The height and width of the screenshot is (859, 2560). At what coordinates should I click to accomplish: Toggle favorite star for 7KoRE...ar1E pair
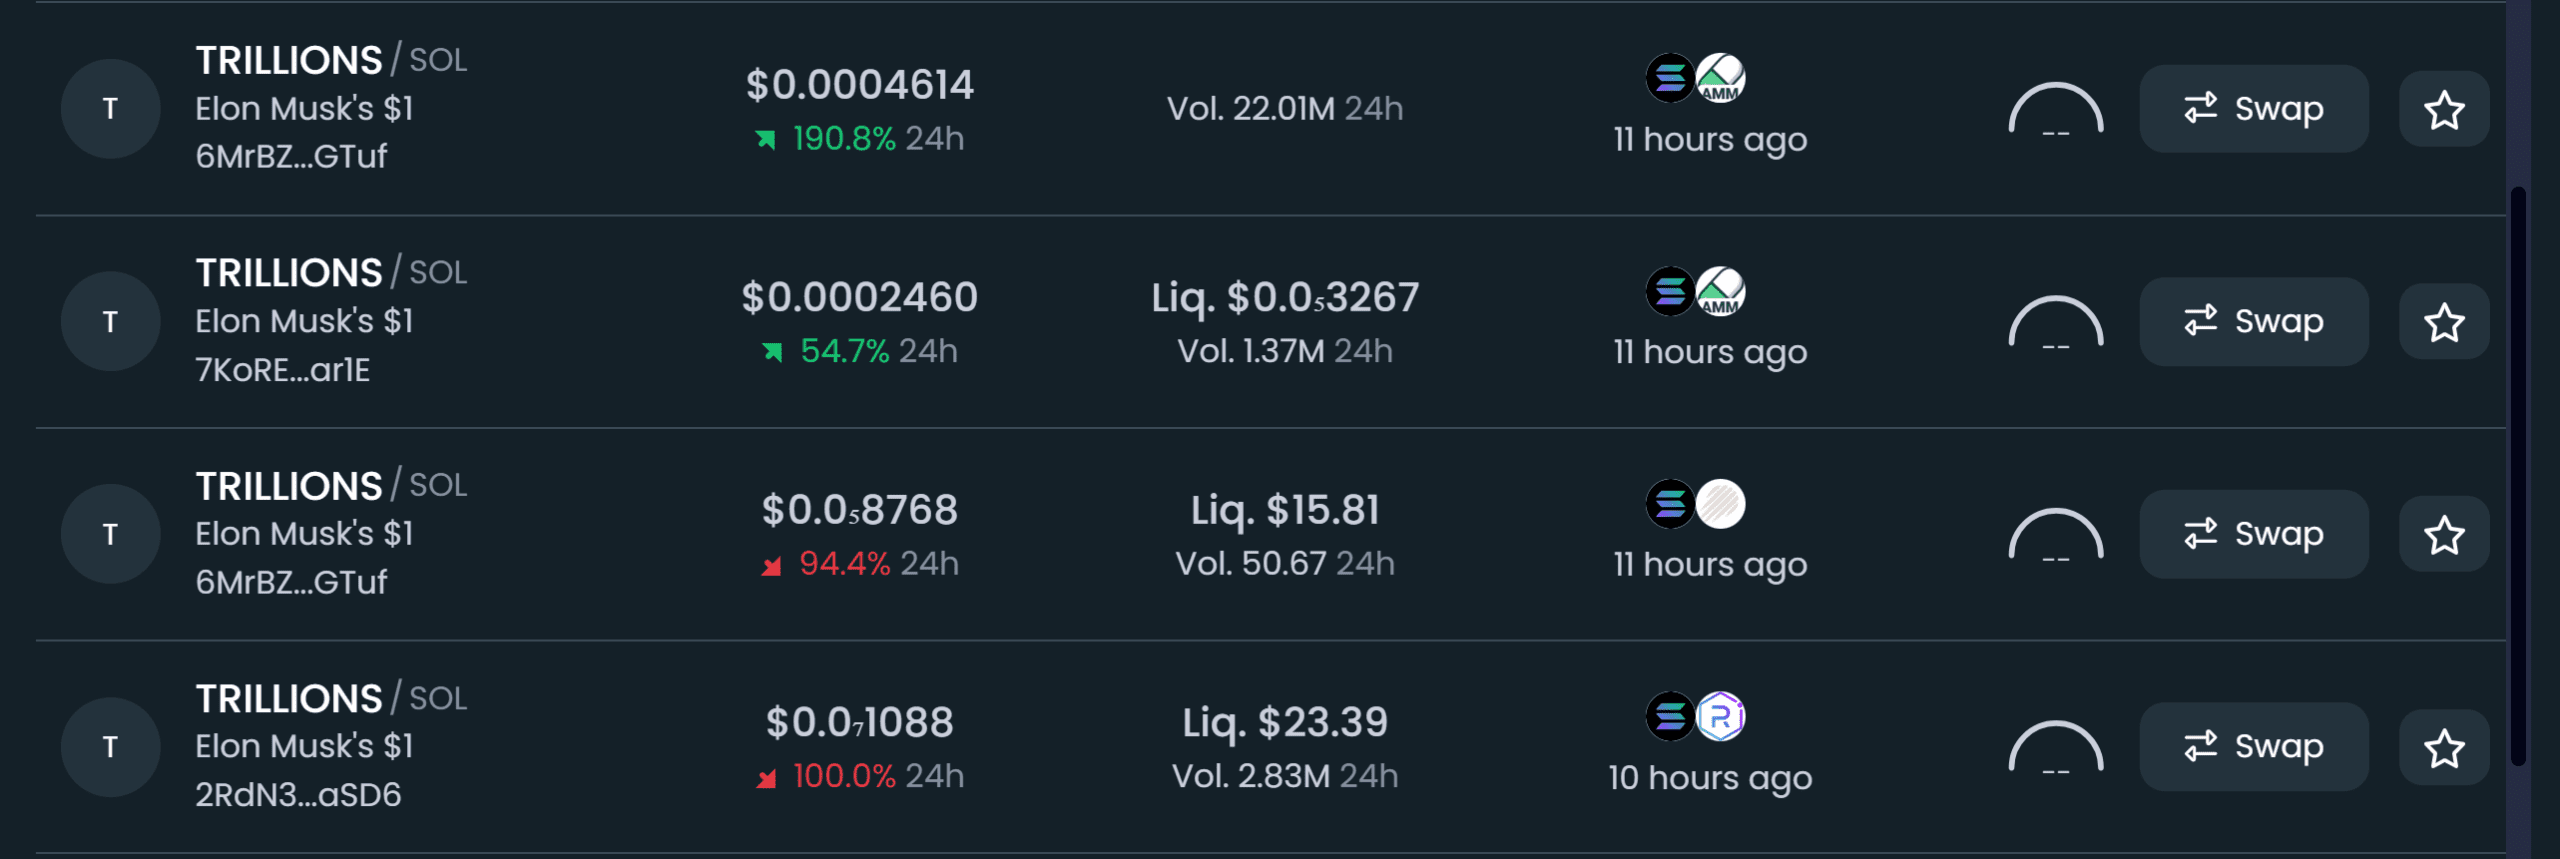pyautogui.click(x=2444, y=322)
